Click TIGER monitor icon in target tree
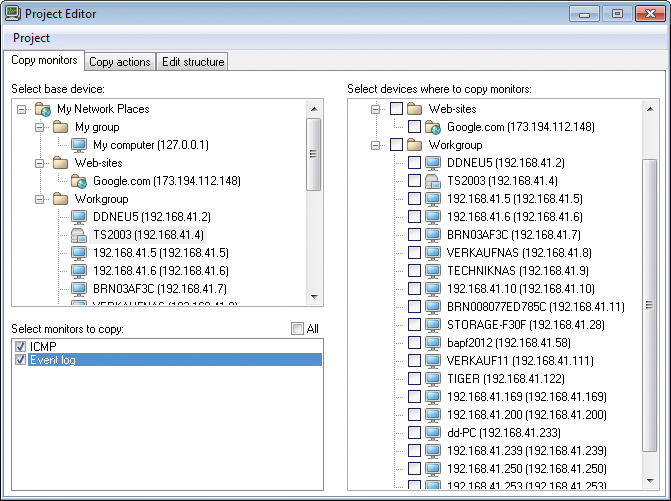The height and width of the screenshot is (501, 671). pyautogui.click(x=433, y=379)
